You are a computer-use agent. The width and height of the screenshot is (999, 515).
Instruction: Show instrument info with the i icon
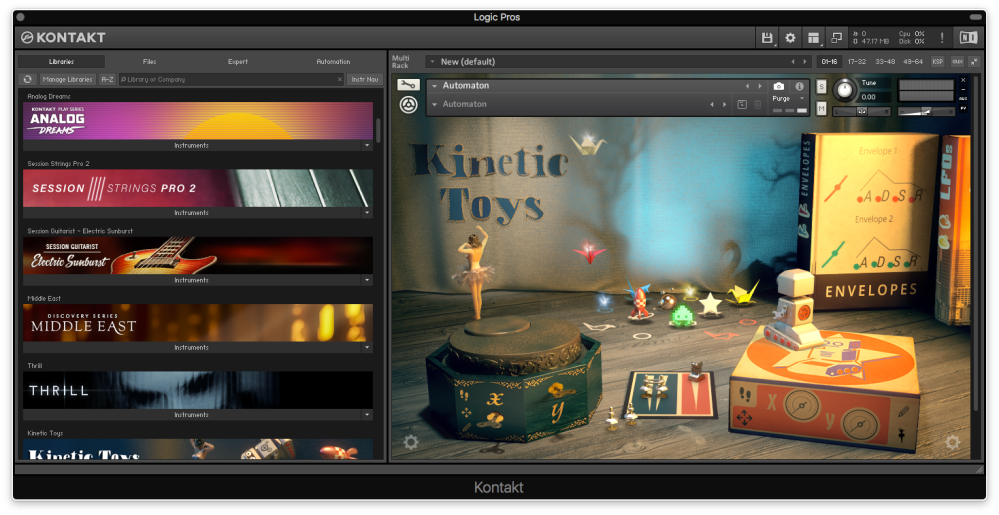[799, 87]
